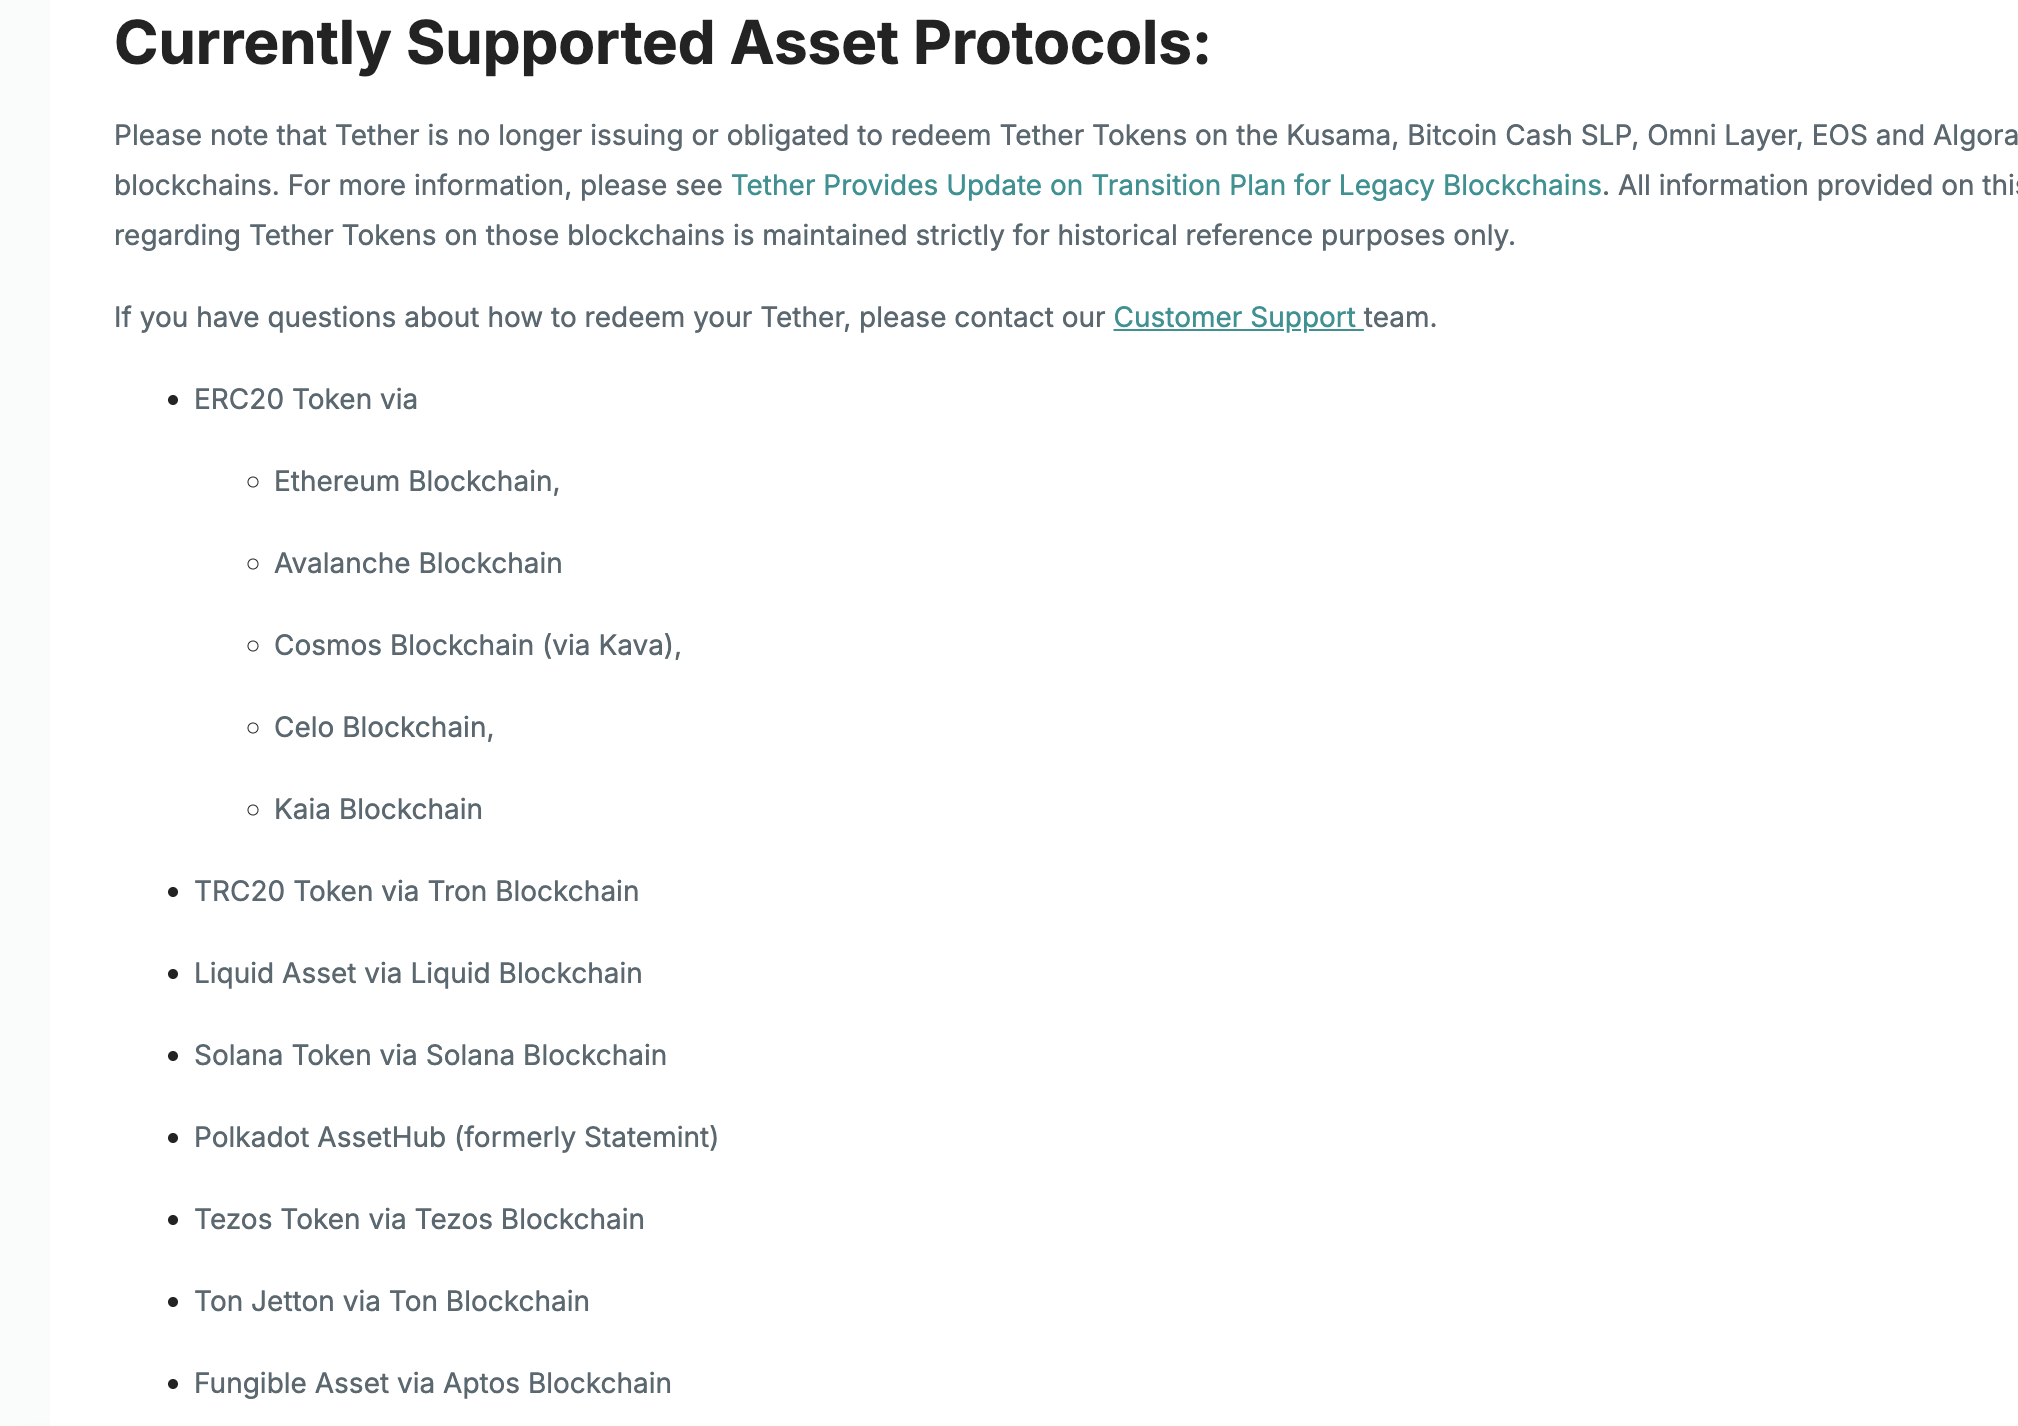The width and height of the screenshot is (2018, 1426).
Task: Click the Omni Layer text in notice
Action: [1719, 136]
